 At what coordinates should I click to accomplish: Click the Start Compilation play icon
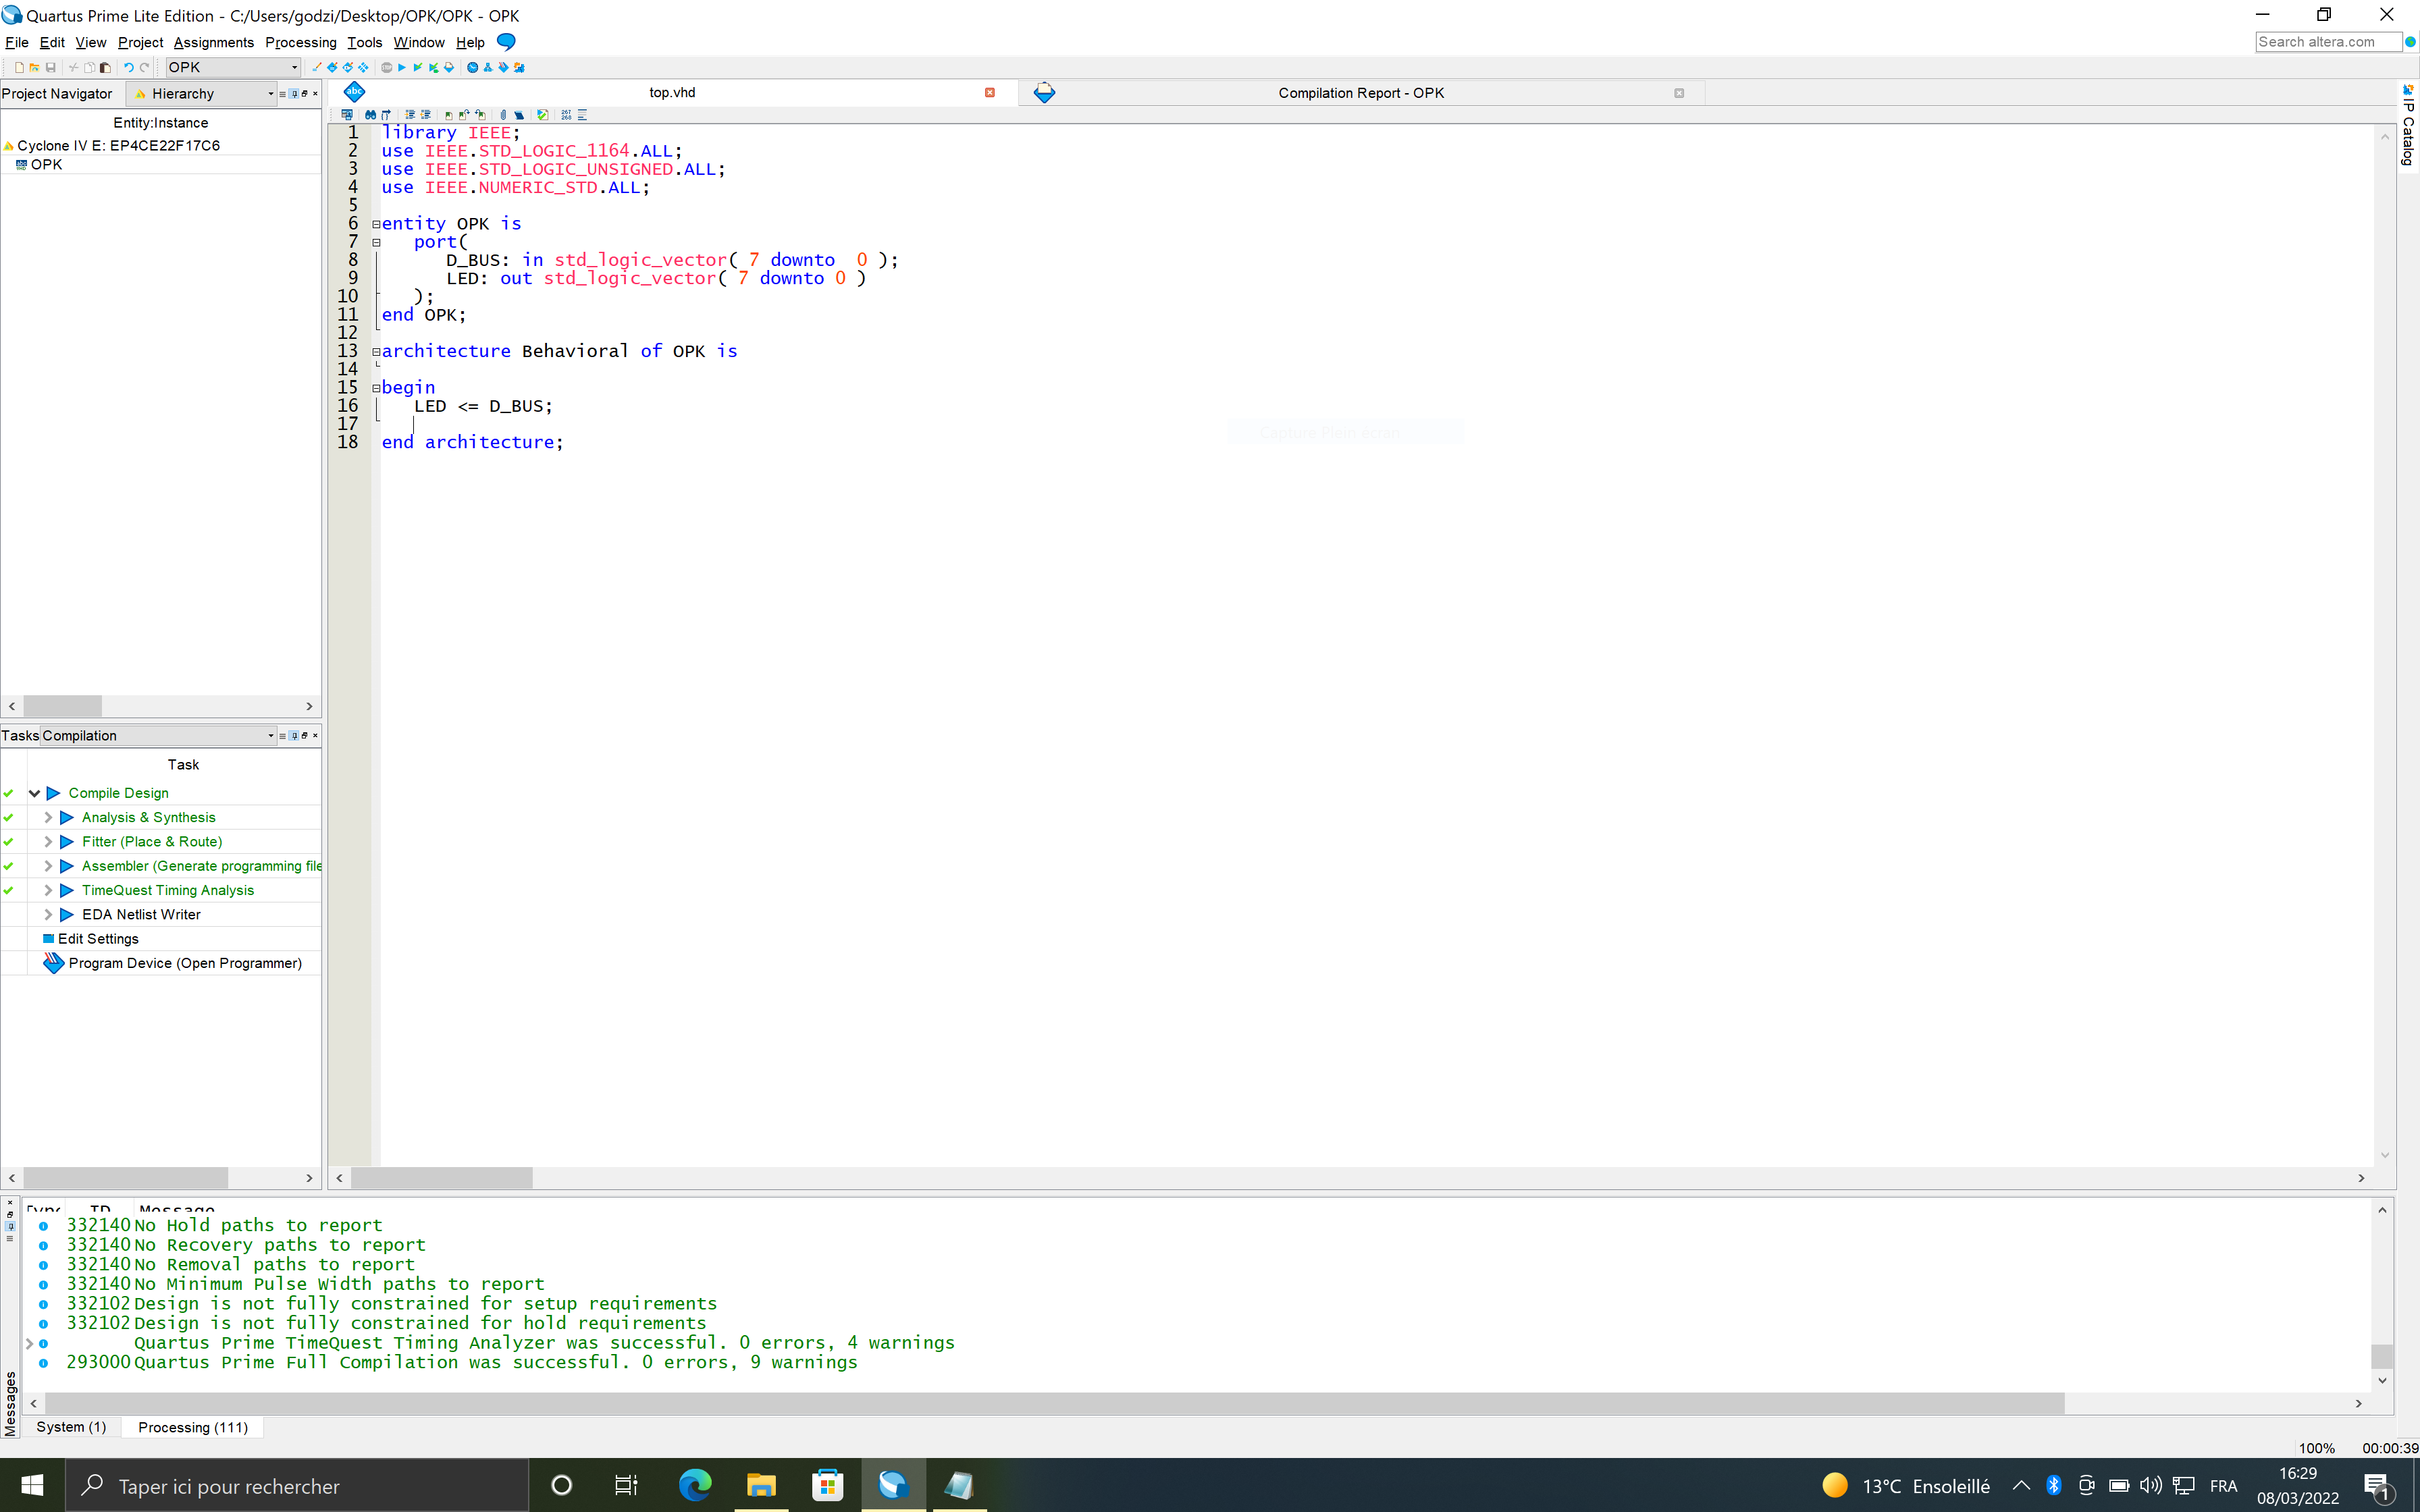coord(402,68)
